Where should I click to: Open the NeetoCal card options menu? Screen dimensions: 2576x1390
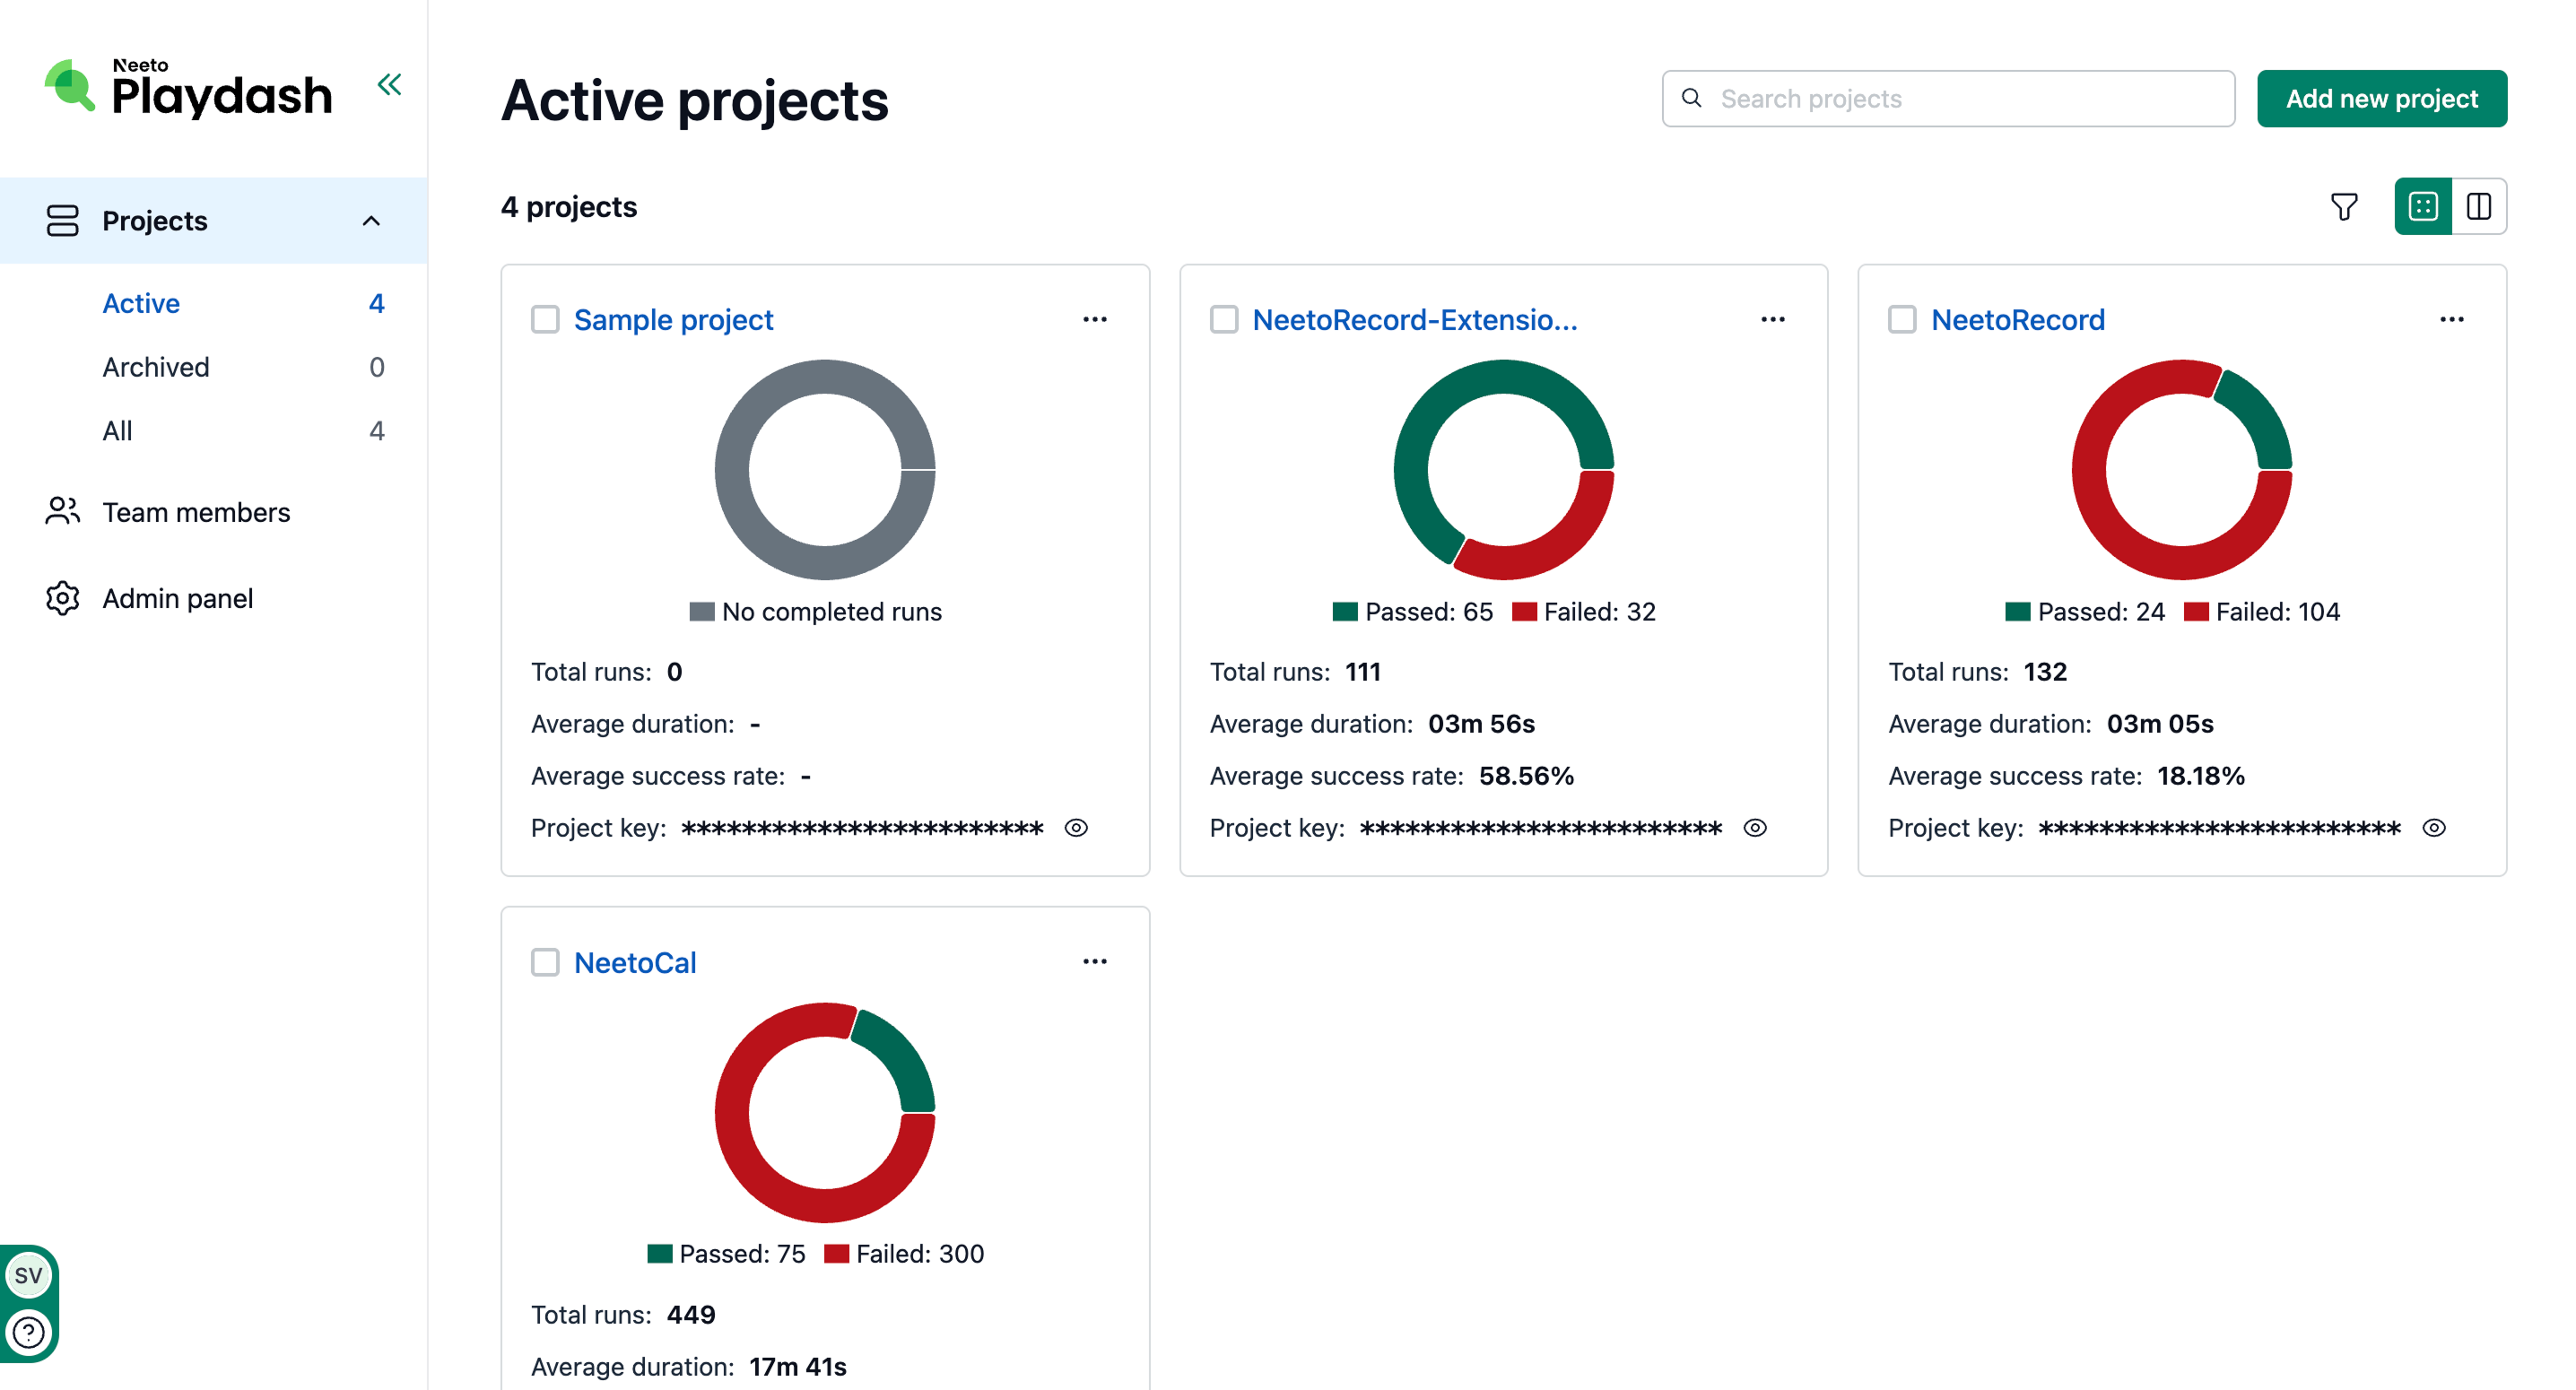click(x=1095, y=962)
